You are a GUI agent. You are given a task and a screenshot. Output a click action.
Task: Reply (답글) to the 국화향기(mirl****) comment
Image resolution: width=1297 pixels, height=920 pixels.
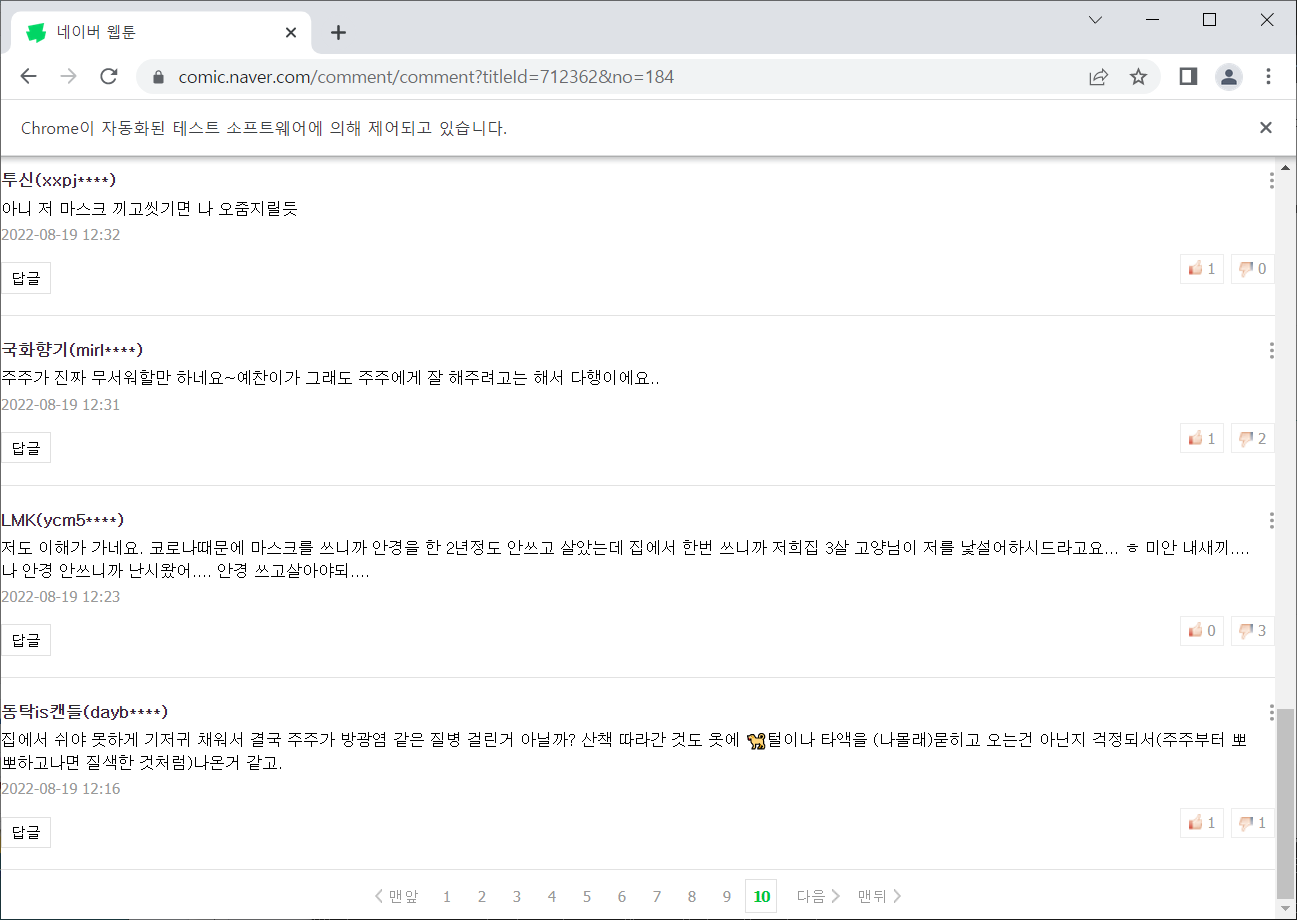pyautogui.click(x=26, y=448)
